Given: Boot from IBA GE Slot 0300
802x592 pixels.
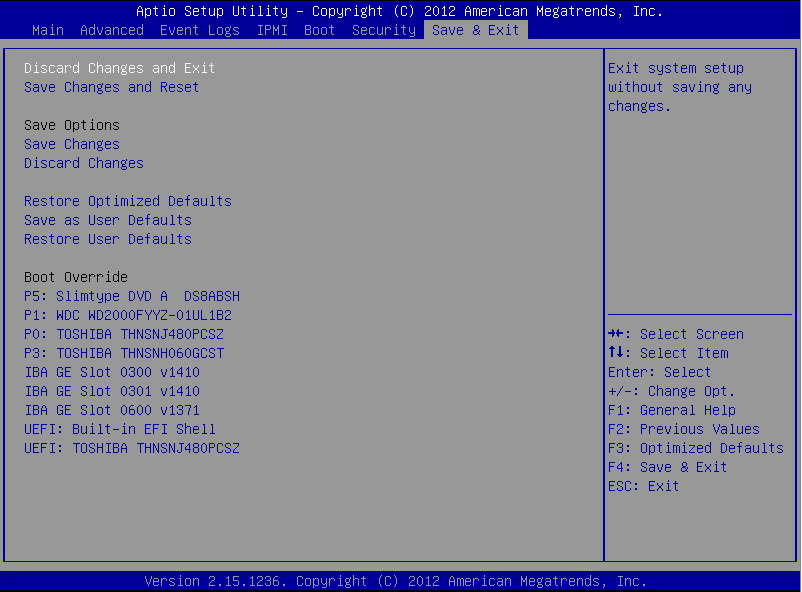Looking at the screenshot, I should pyautogui.click(x=112, y=372).
